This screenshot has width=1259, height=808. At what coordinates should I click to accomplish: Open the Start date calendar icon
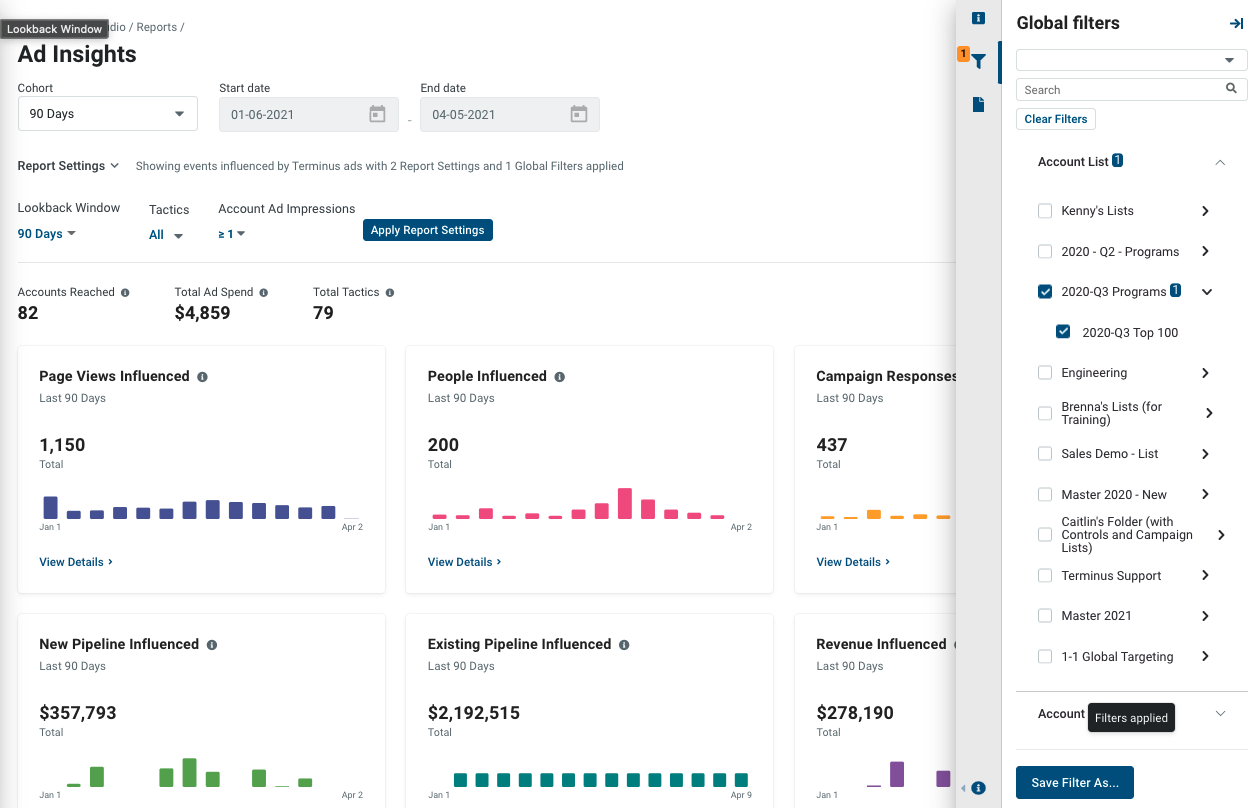coord(377,114)
